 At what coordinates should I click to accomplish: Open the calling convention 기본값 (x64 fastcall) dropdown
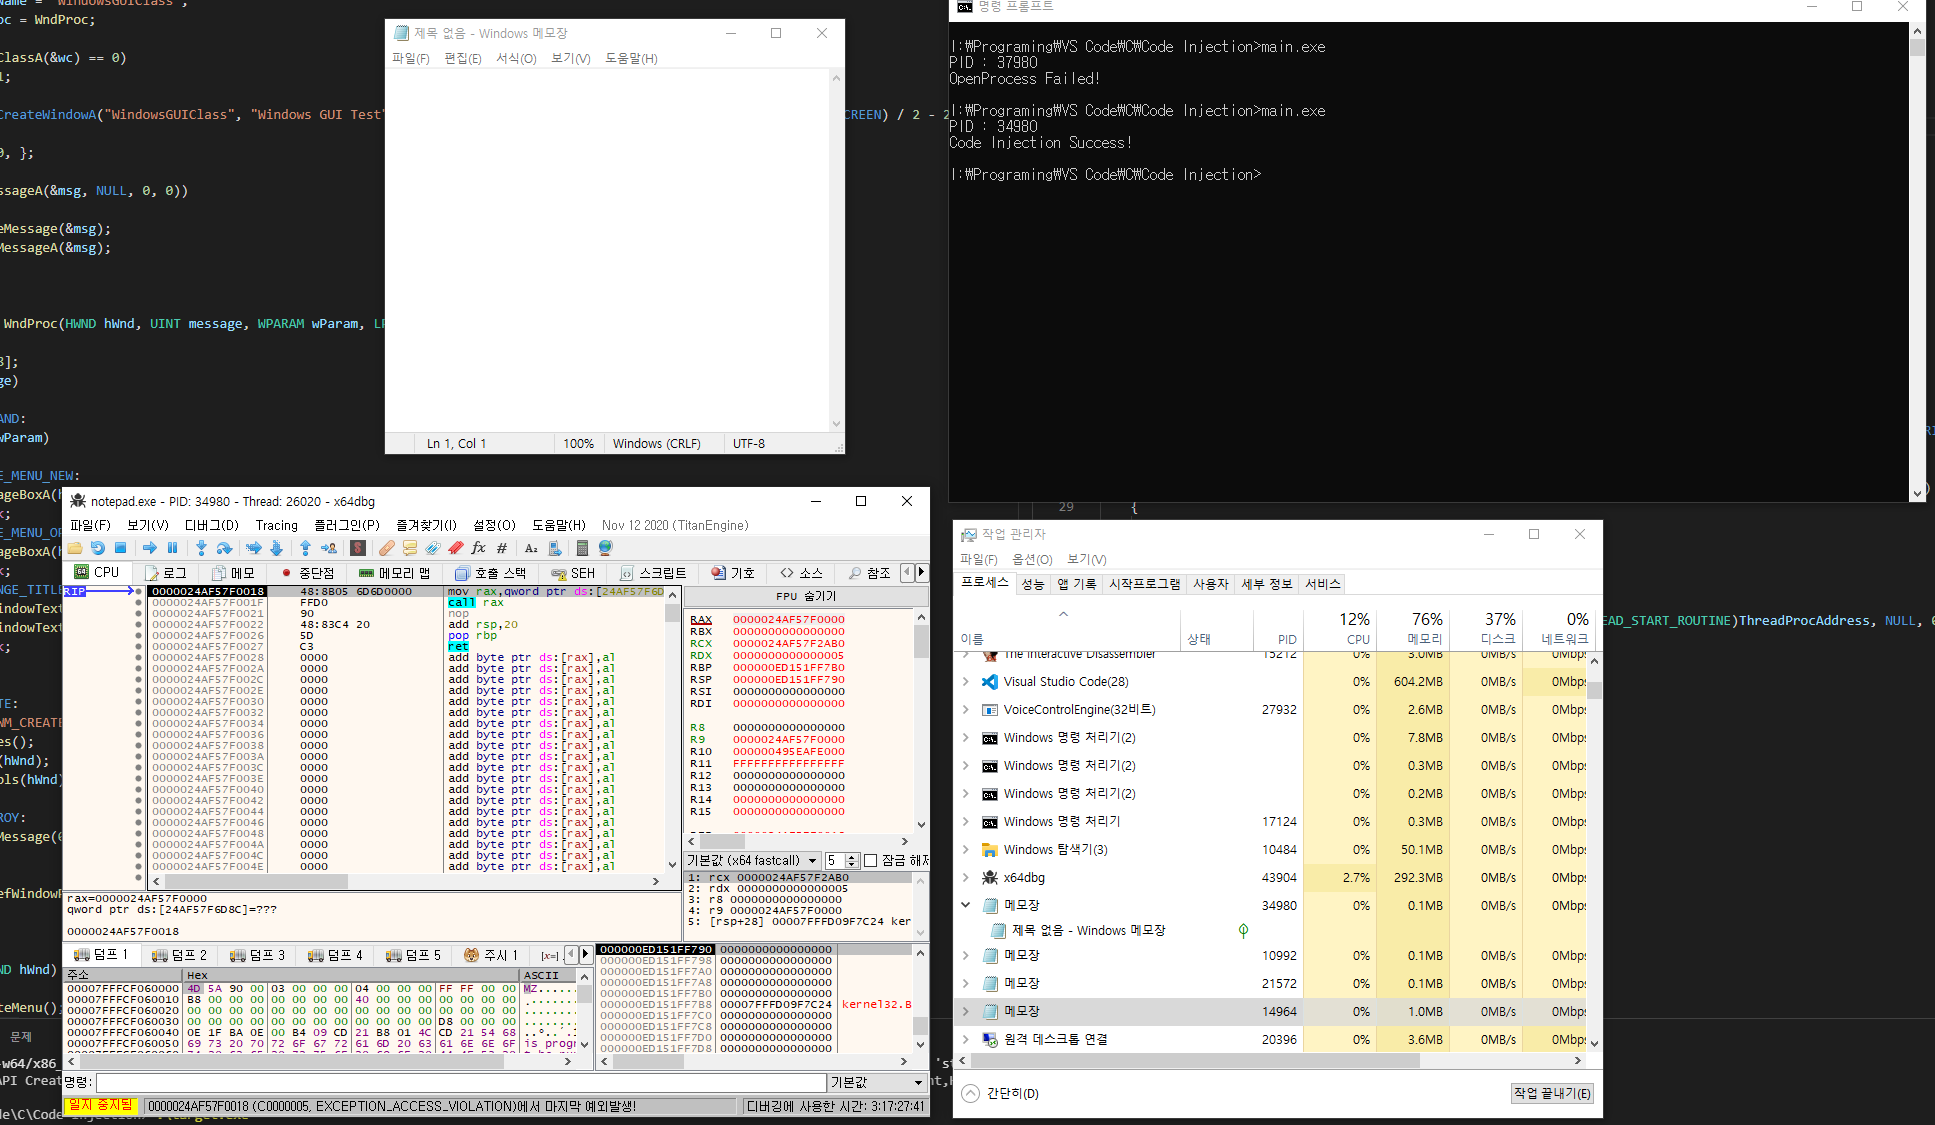(x=752, y=860)
